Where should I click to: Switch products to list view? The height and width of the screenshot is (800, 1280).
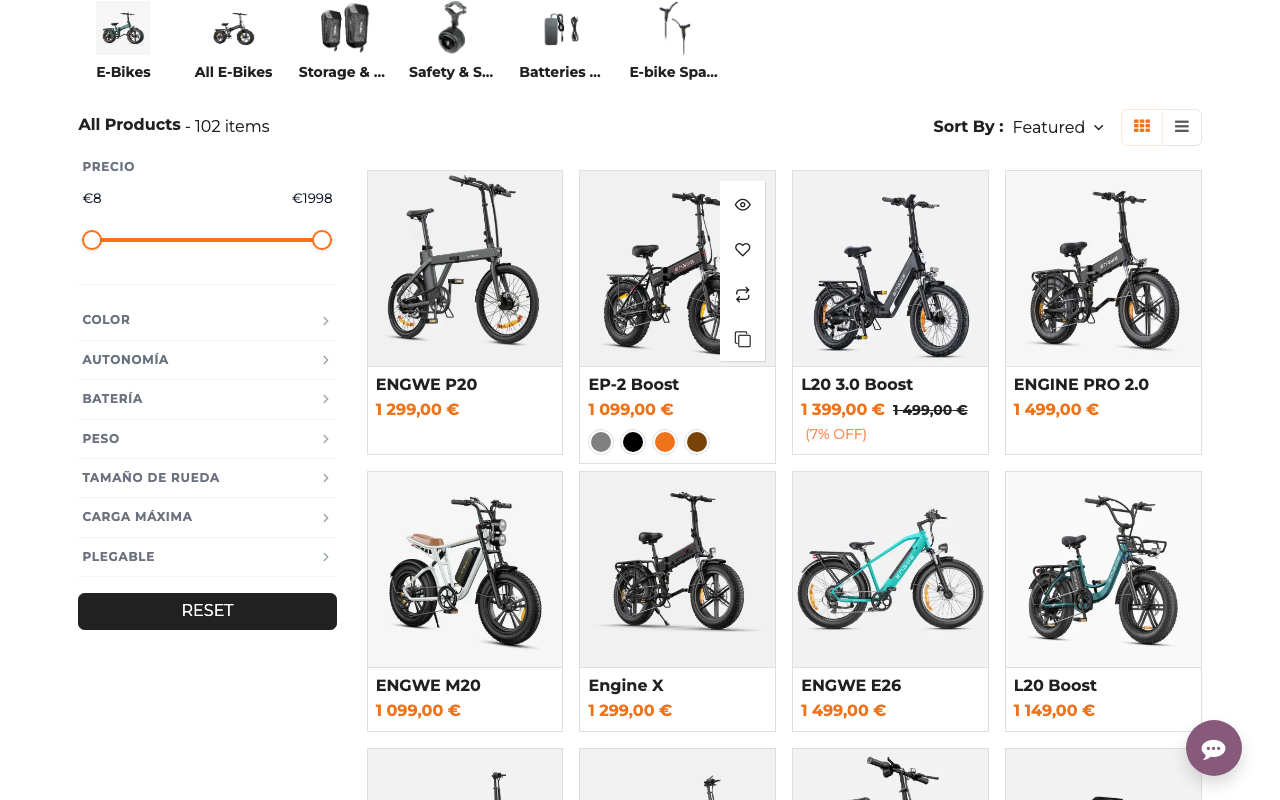(1181, 127)
